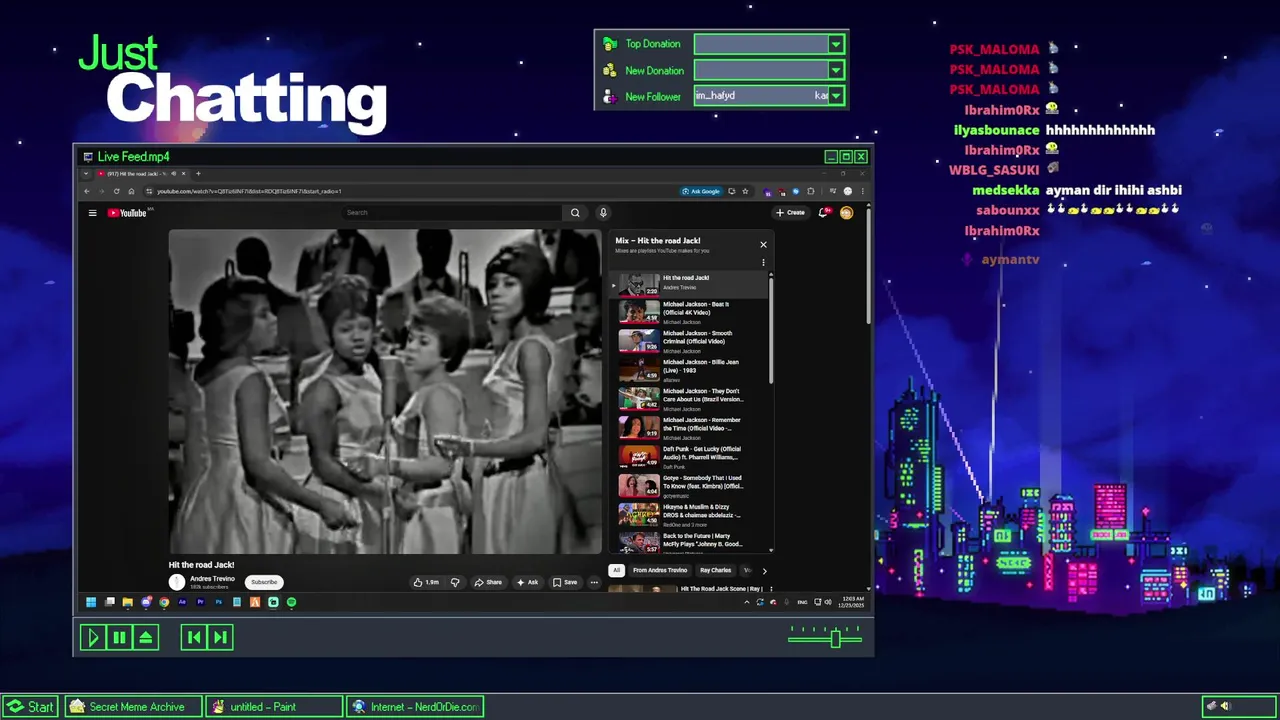Open Photoshop in the feed taskbar
Screen dimensions: 1280x720
[x=218, y=602]
